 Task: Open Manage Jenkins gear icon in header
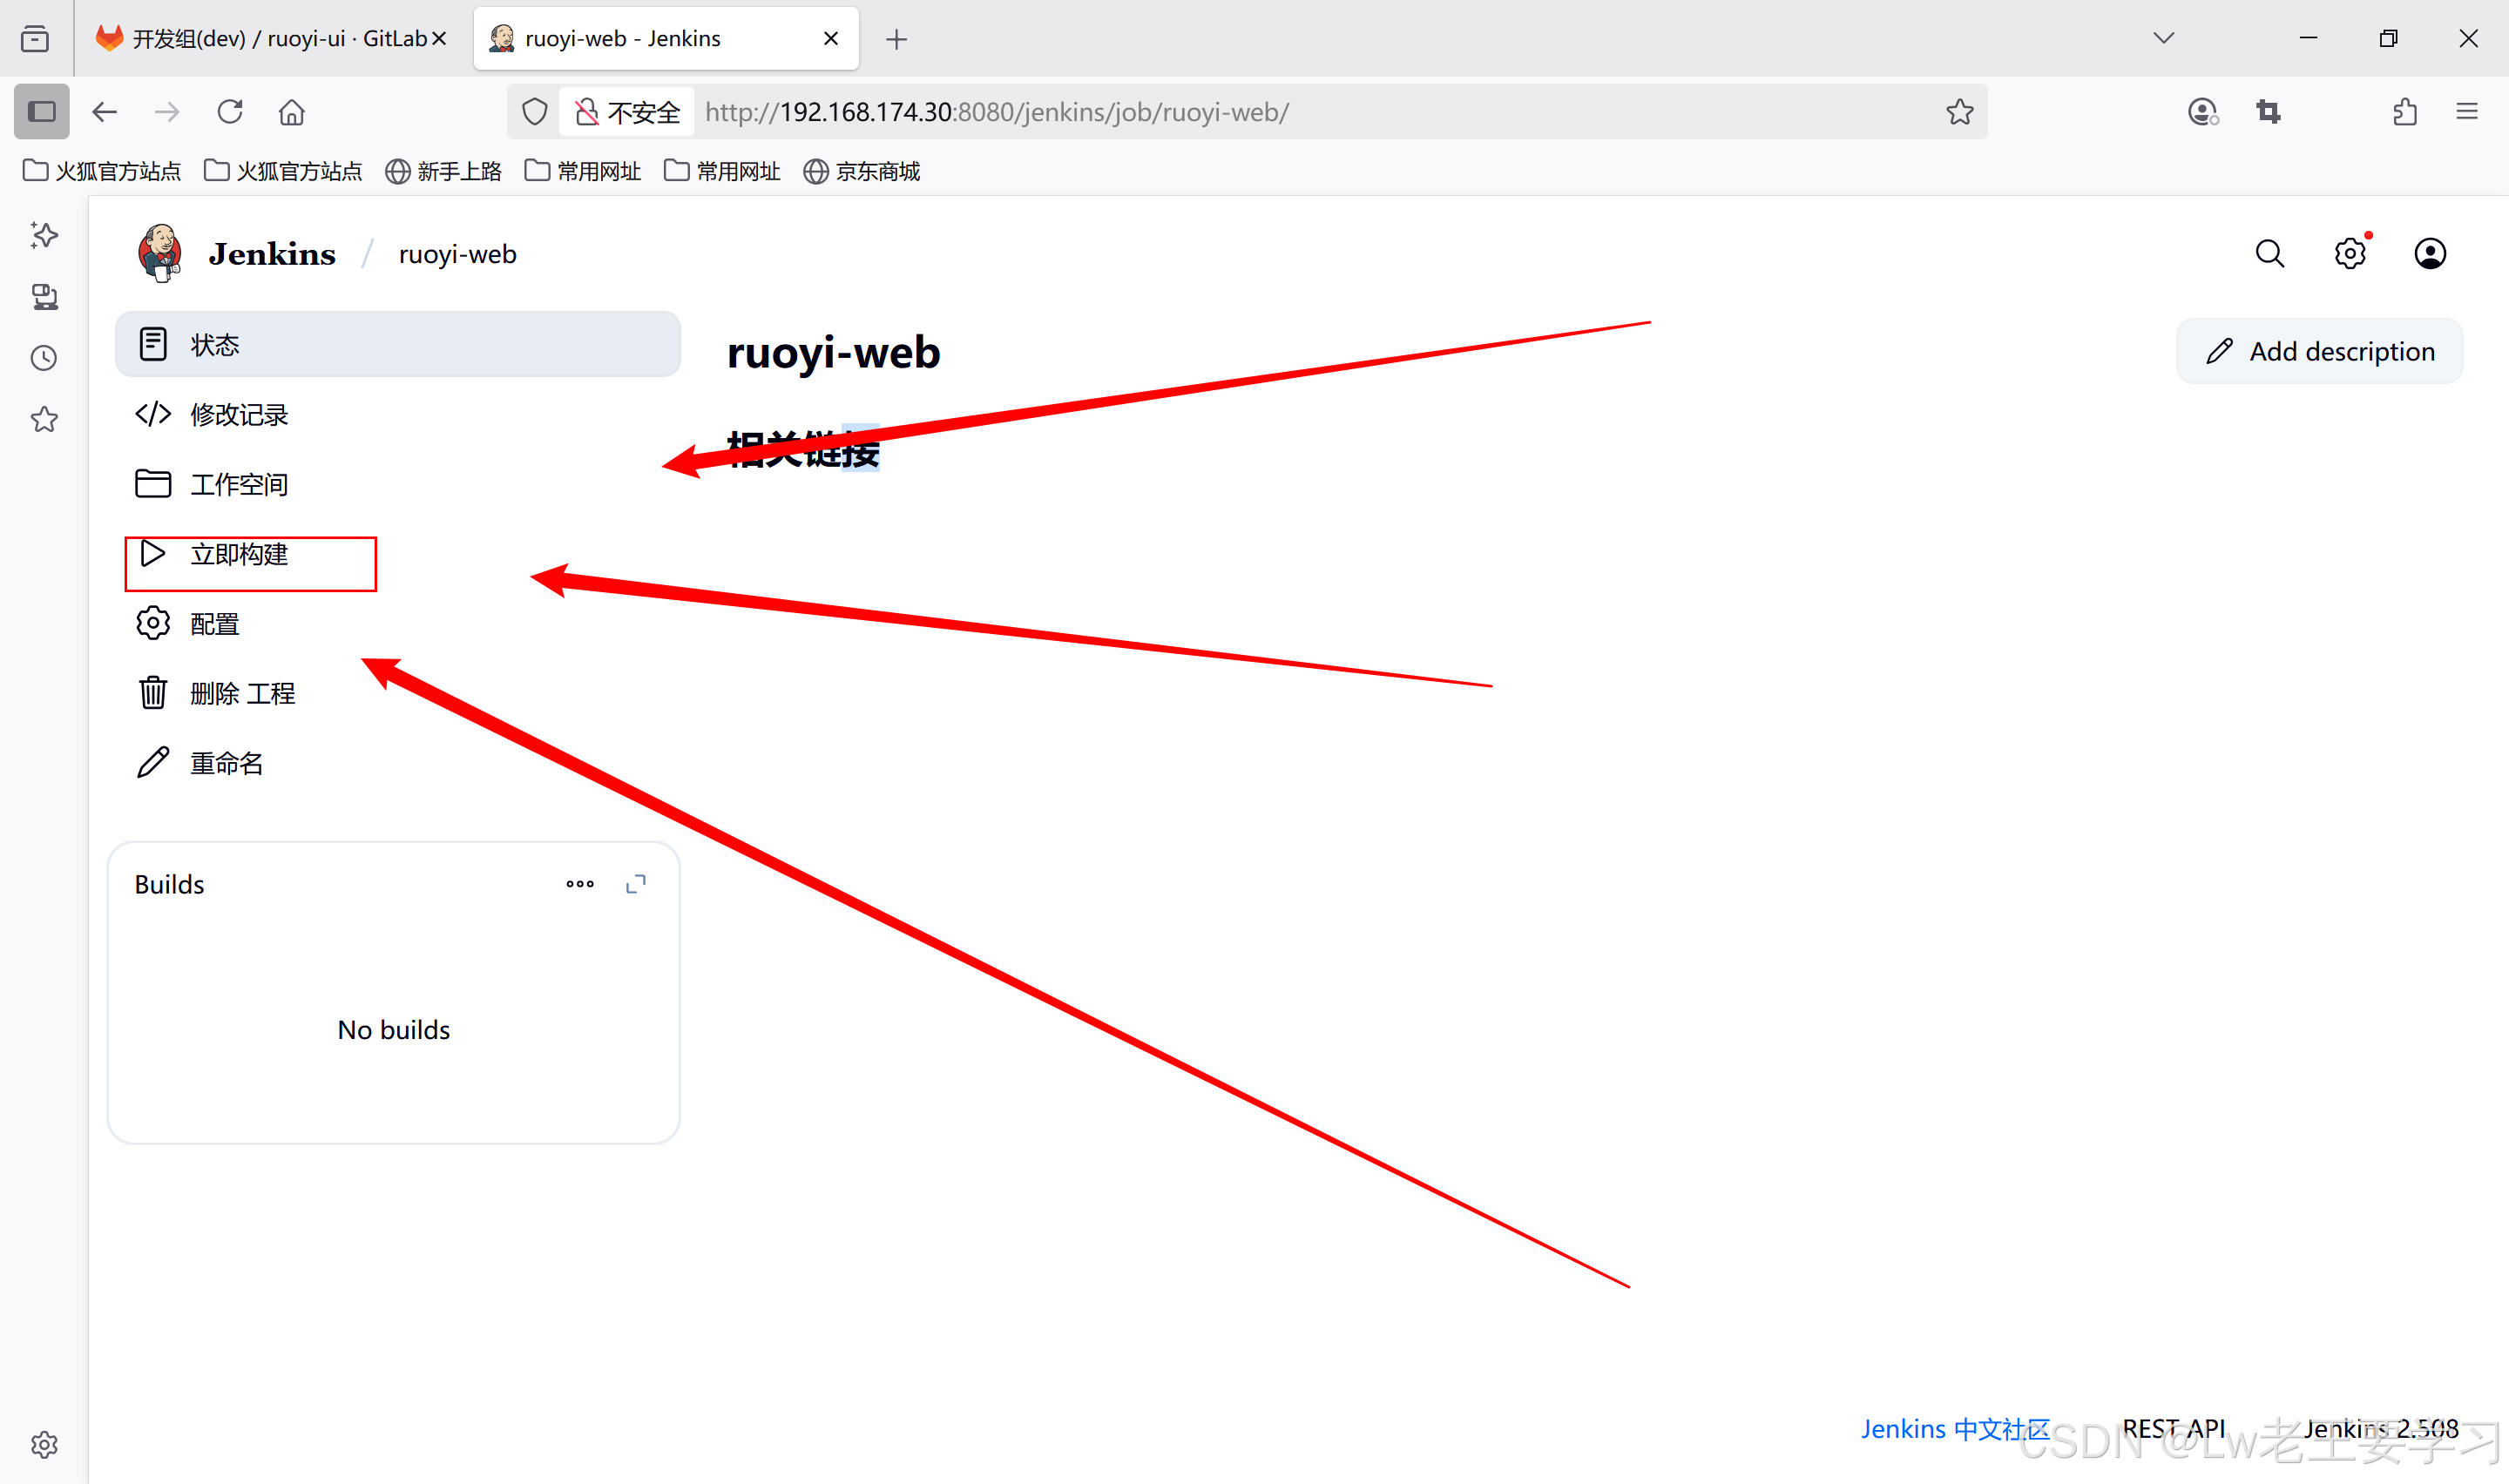[x=2349, y=254]
